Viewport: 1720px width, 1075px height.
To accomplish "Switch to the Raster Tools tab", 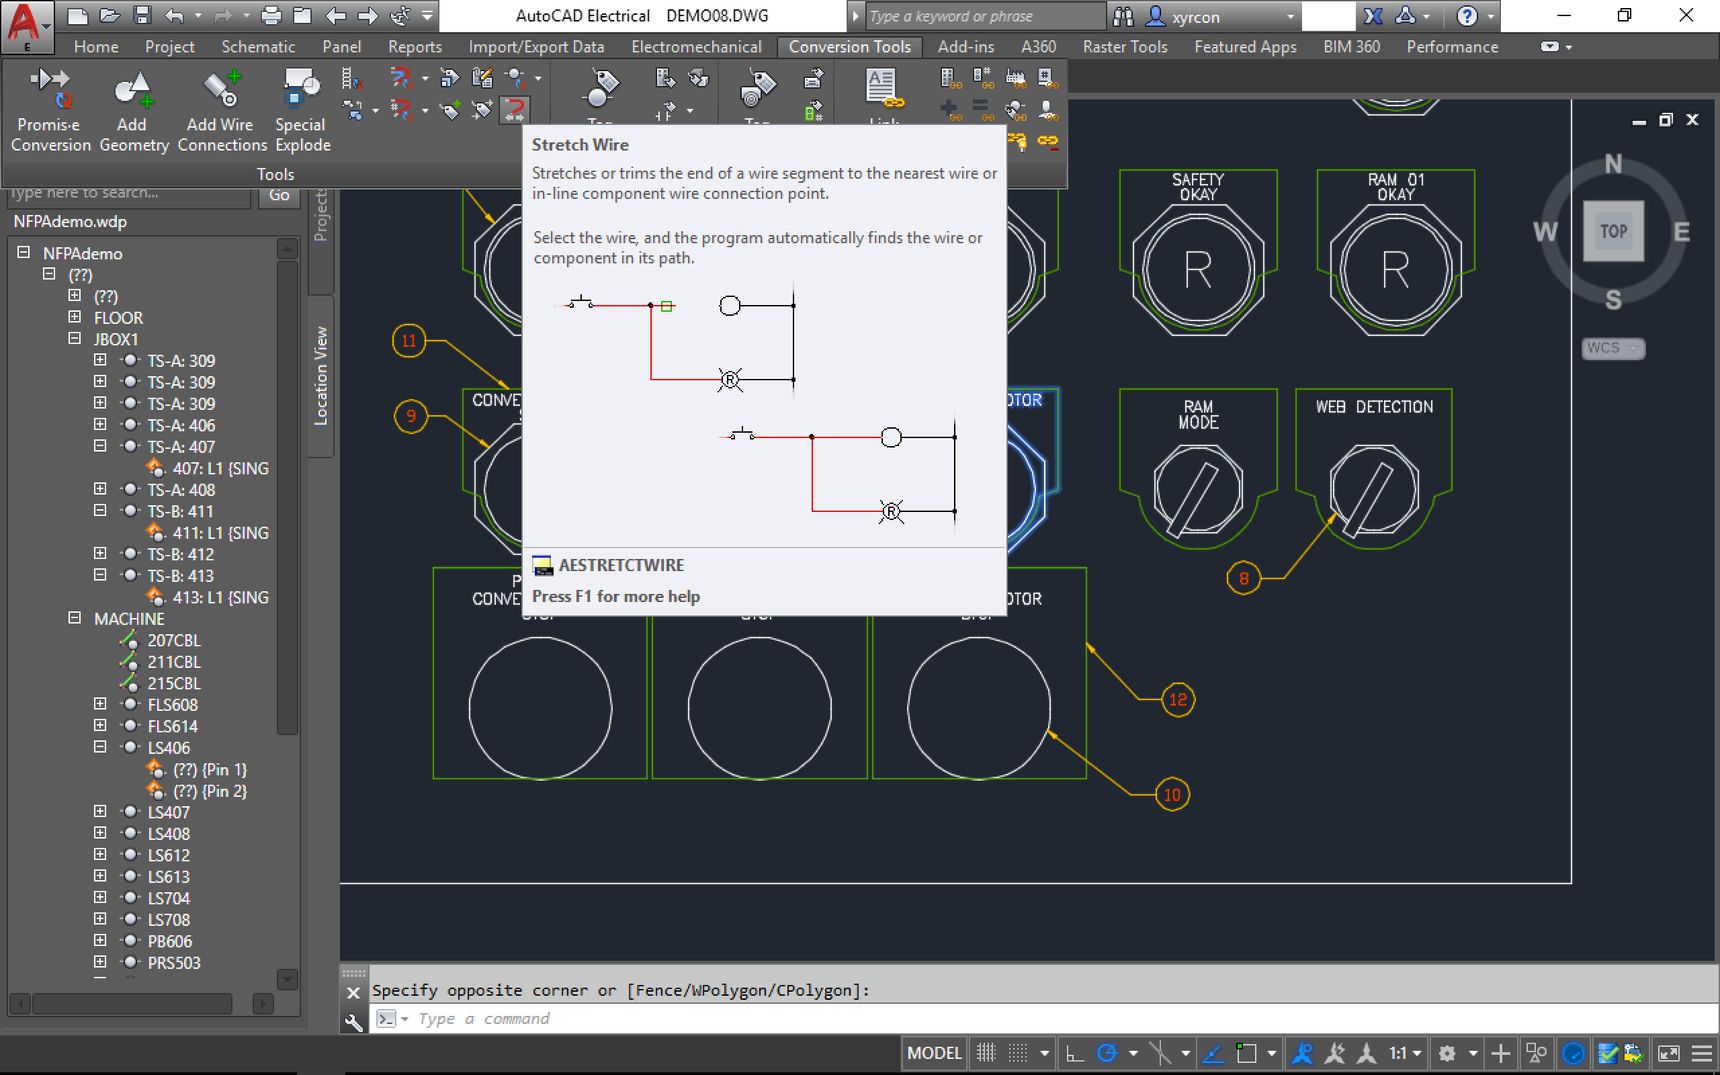I will point(1125,47).
